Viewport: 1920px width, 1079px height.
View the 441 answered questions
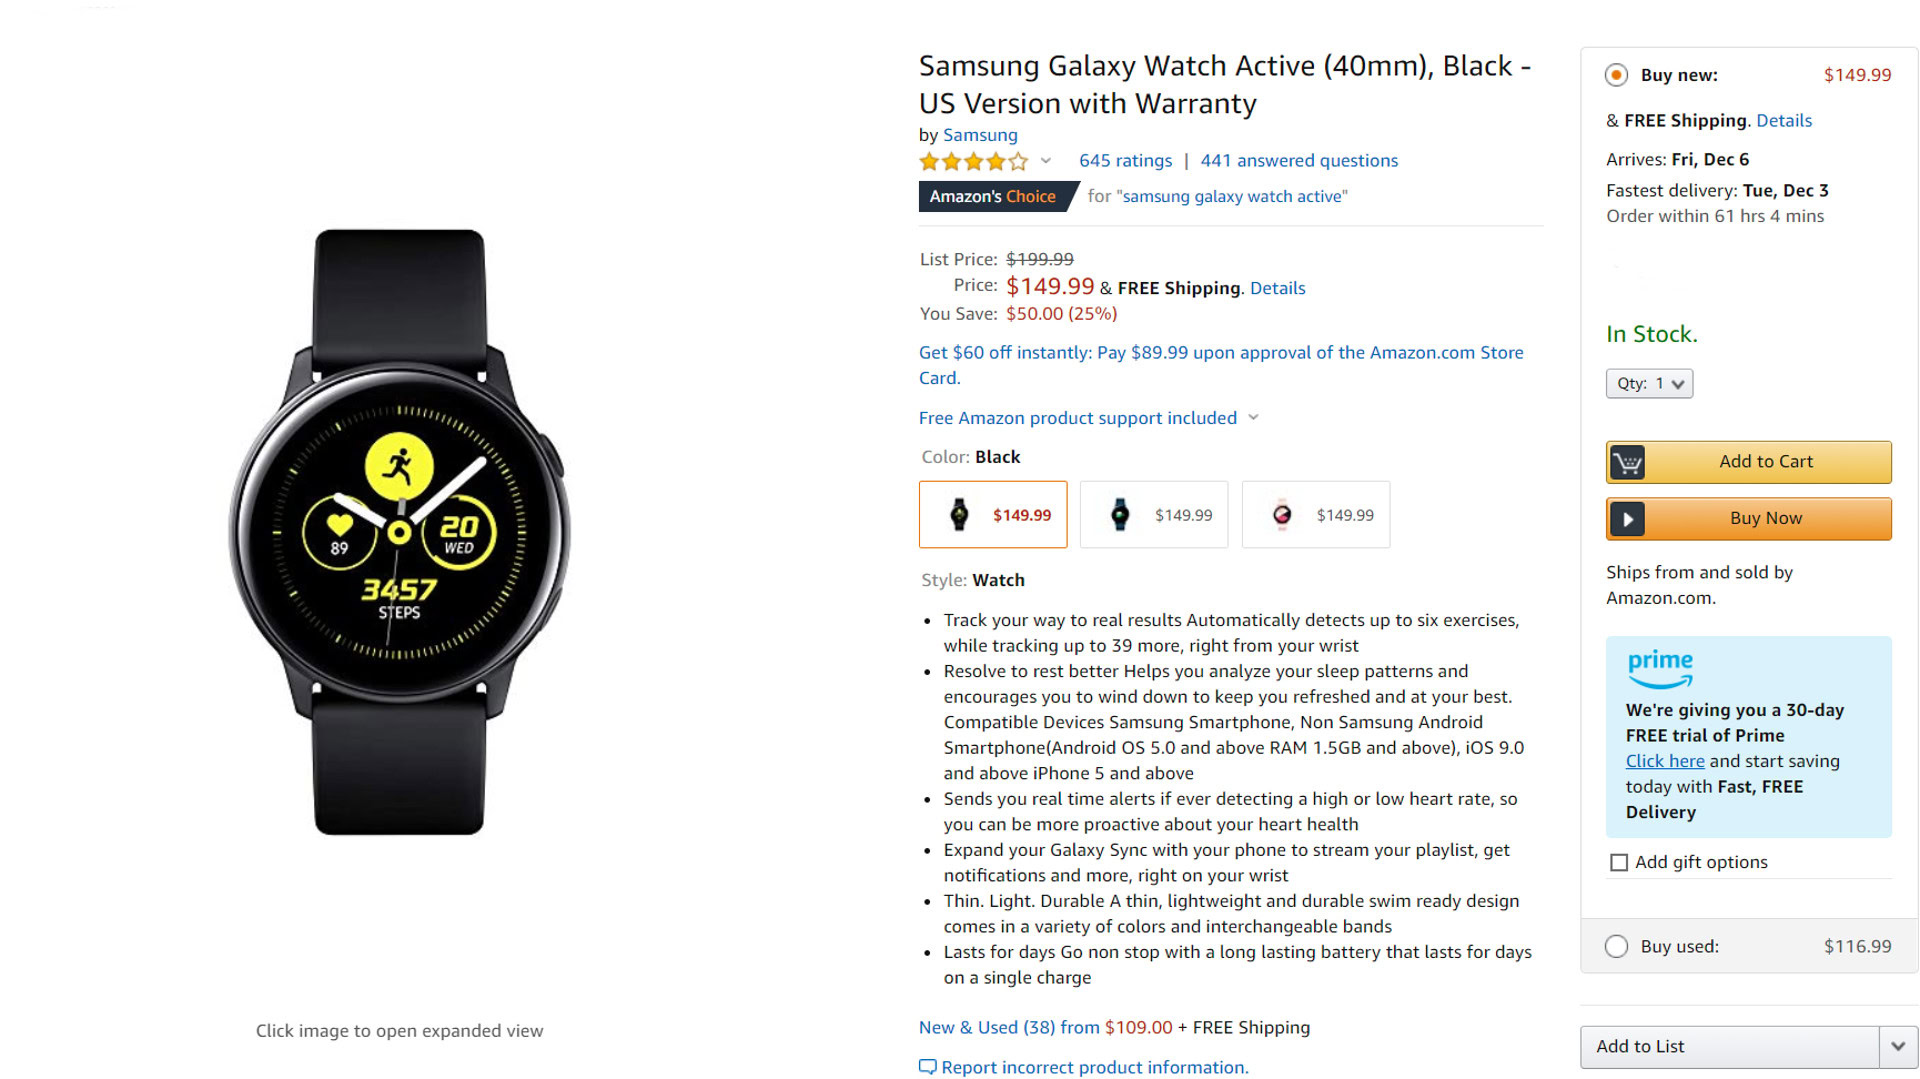pyautogui.click(x=1299, y=161)
